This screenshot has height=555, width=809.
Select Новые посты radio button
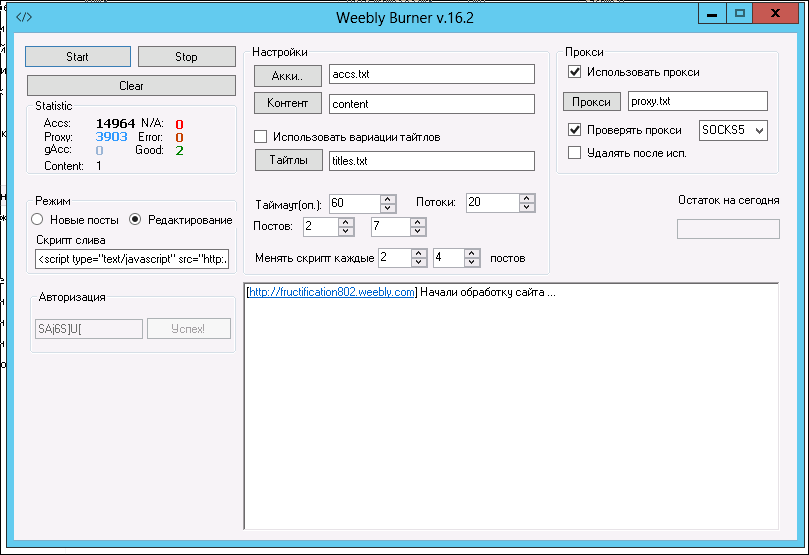(x=37, y=219)
